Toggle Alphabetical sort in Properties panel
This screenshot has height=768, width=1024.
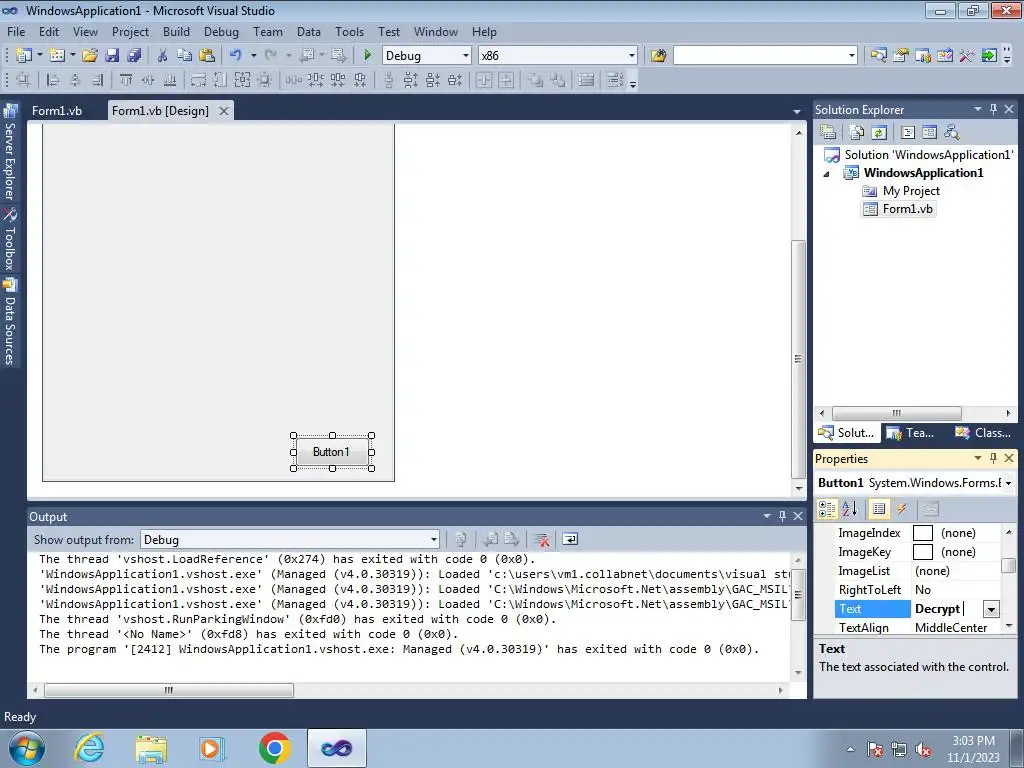[850, 509]
